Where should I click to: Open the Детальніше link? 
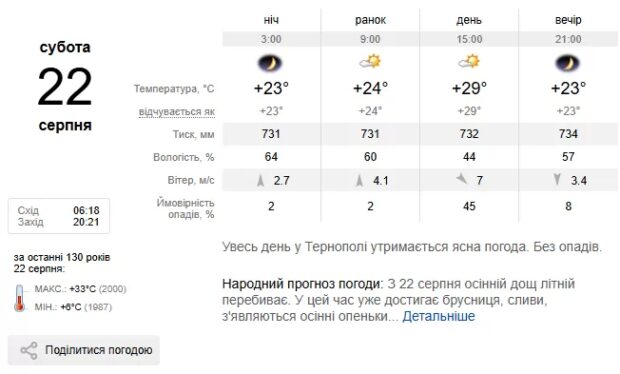[x=439, y=316]
